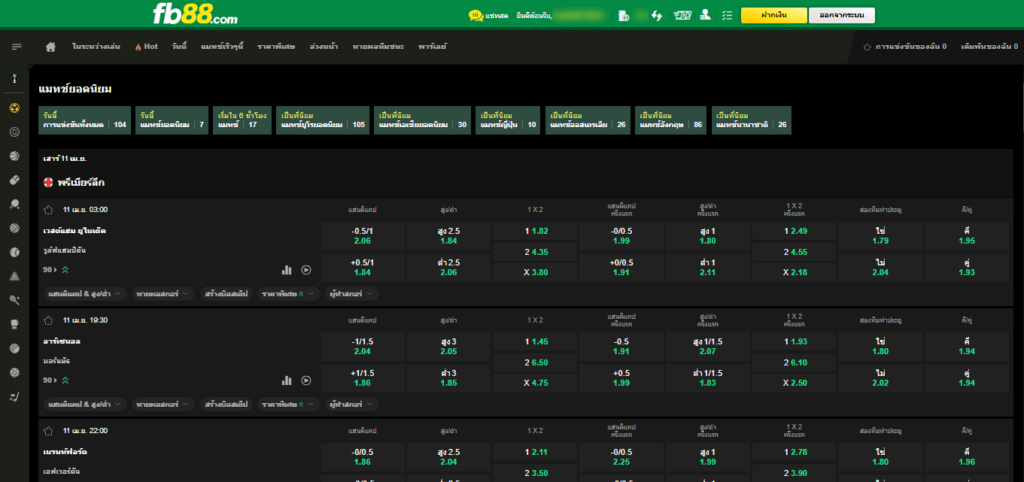Click the yellow ฝากเงิน deposit button
This screenshot has height=482, width=1024.
(x=773, y=15)
